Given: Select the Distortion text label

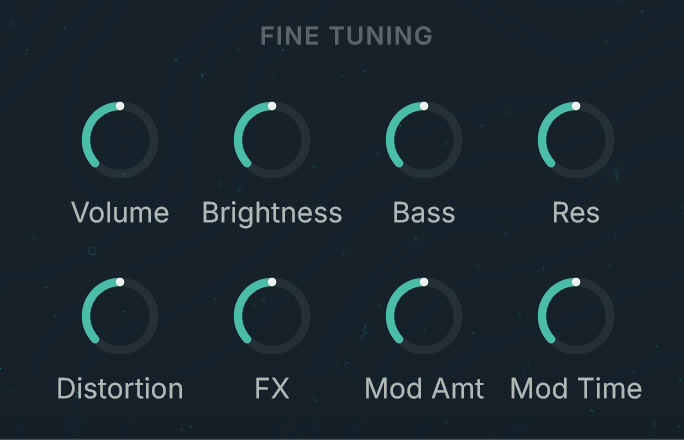Looking at the screenshot, I should (120, 389).
